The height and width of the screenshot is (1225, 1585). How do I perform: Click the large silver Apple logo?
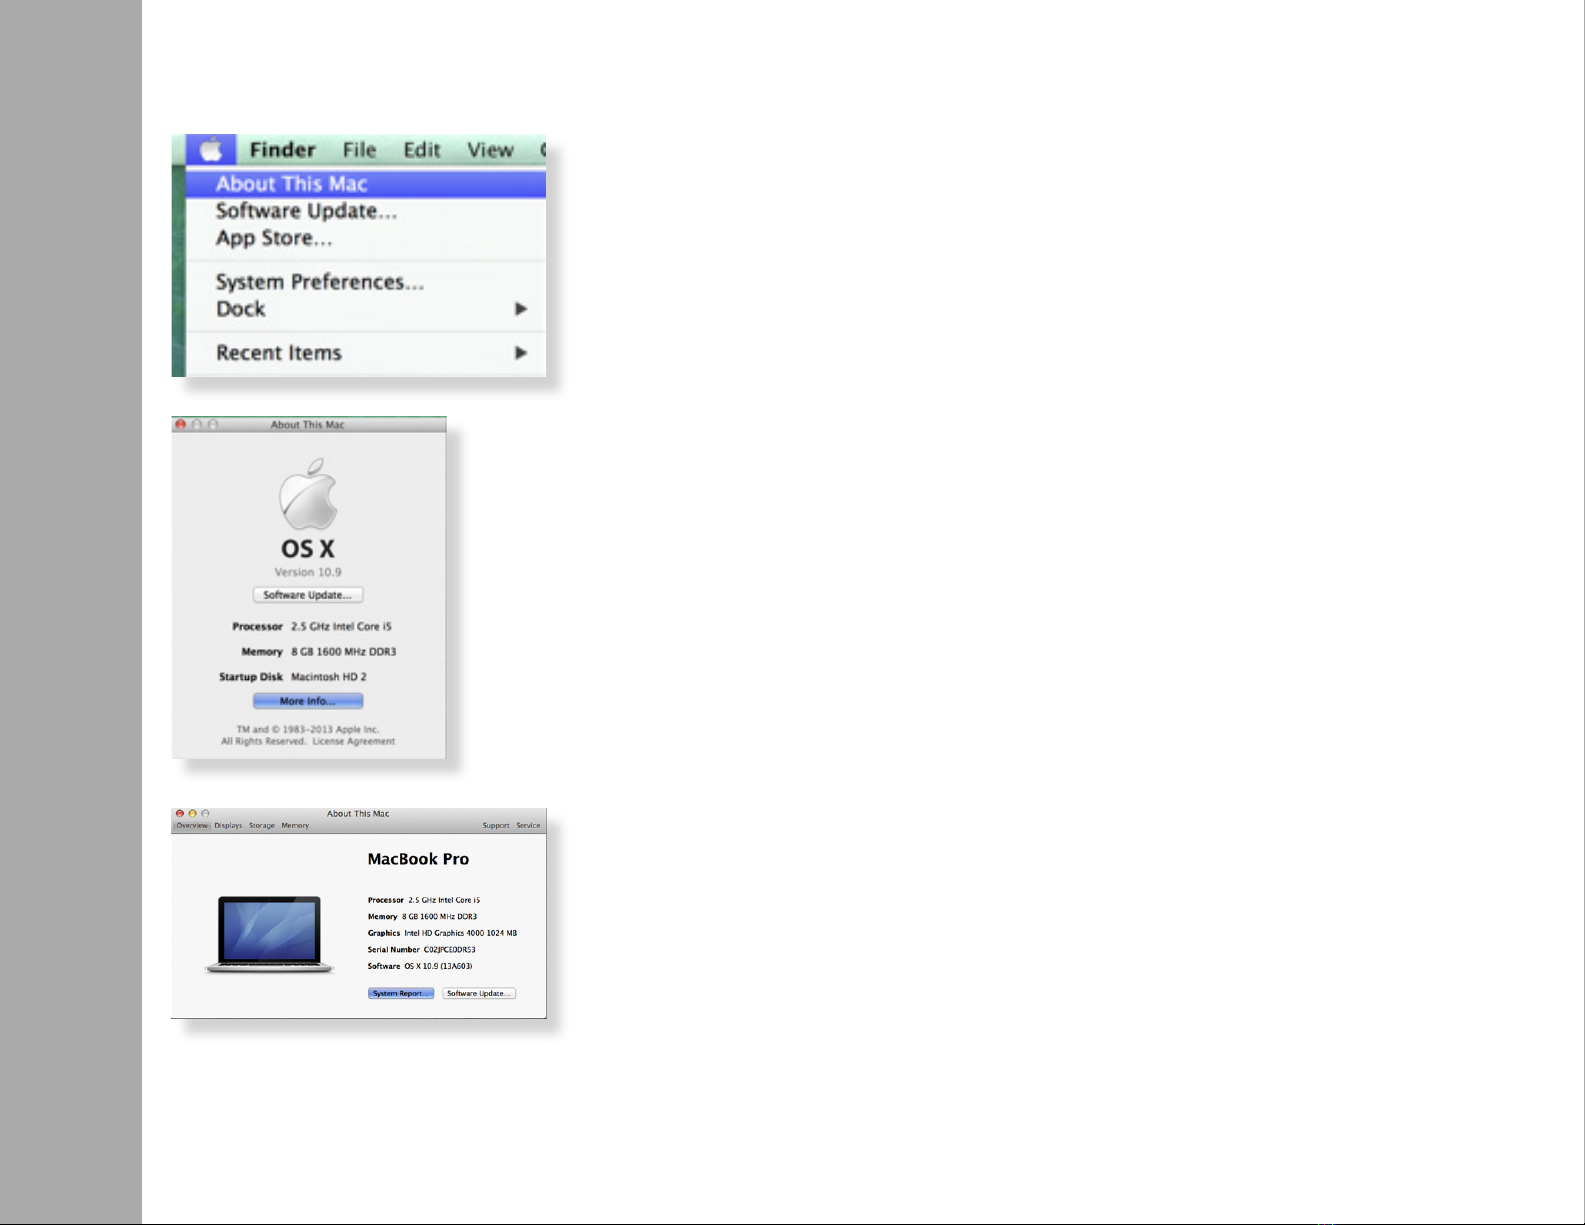coord(308,495)
